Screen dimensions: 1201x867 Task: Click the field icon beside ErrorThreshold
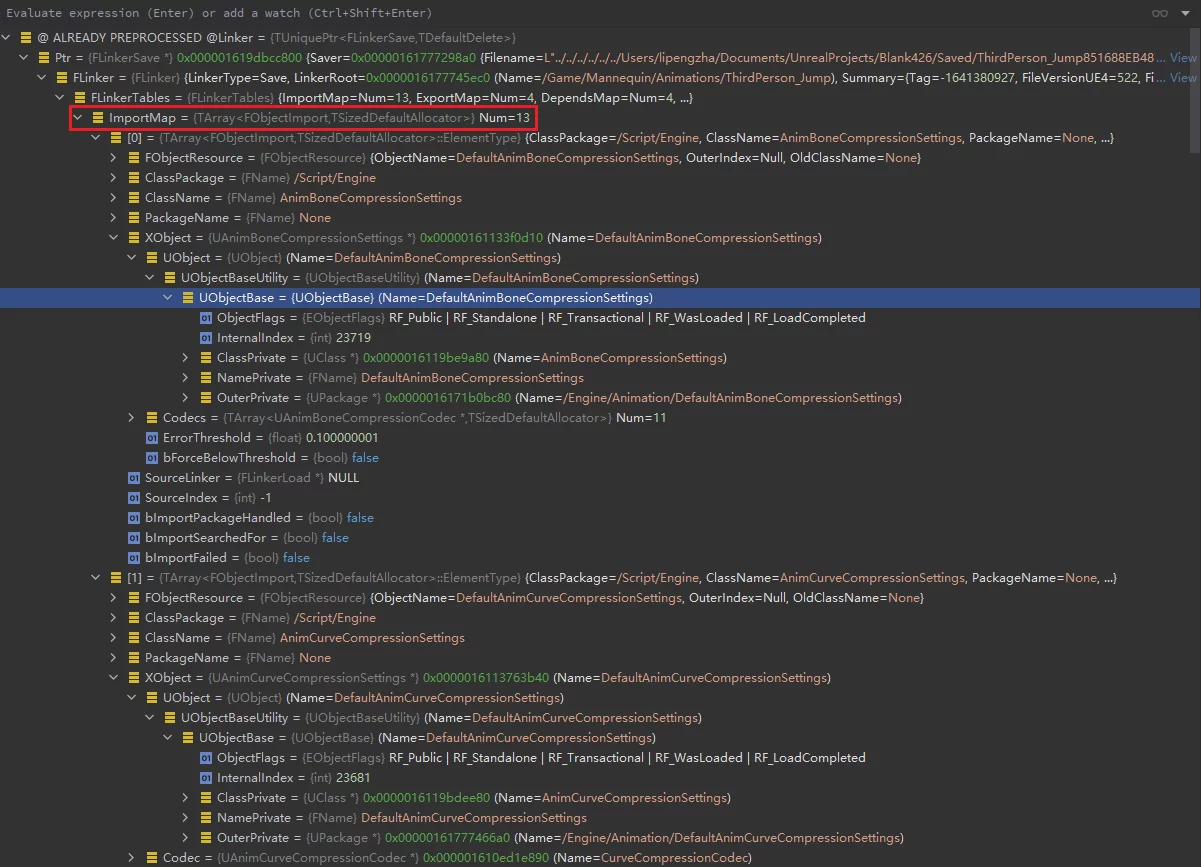point(152,438)
